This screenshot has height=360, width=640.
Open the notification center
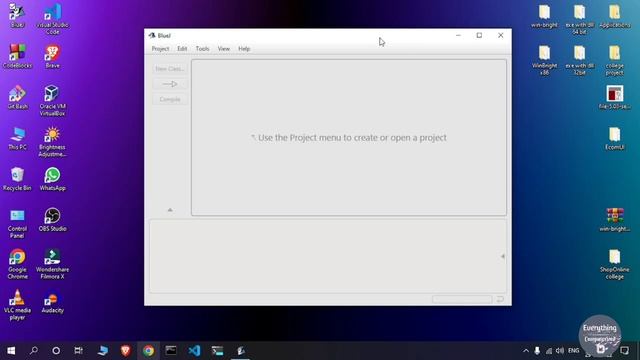tap(624, 351)
